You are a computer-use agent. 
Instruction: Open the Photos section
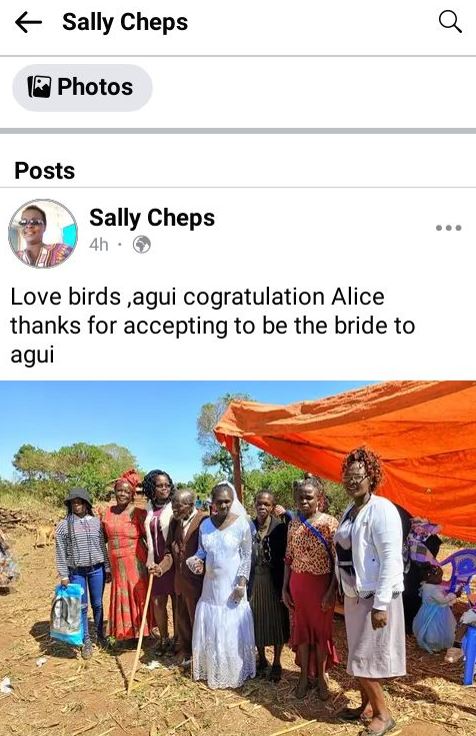(82, 87)
